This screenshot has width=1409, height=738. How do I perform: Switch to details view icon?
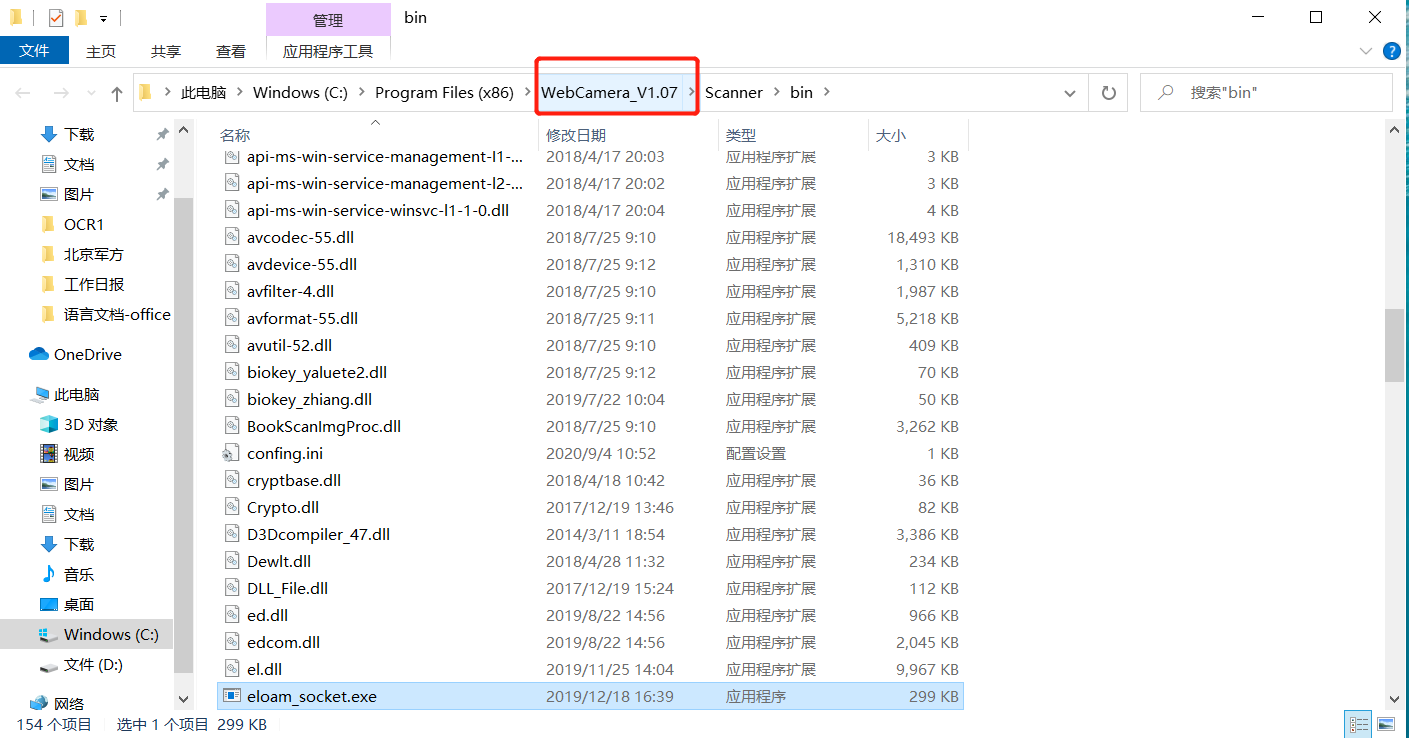(1359, 724)
